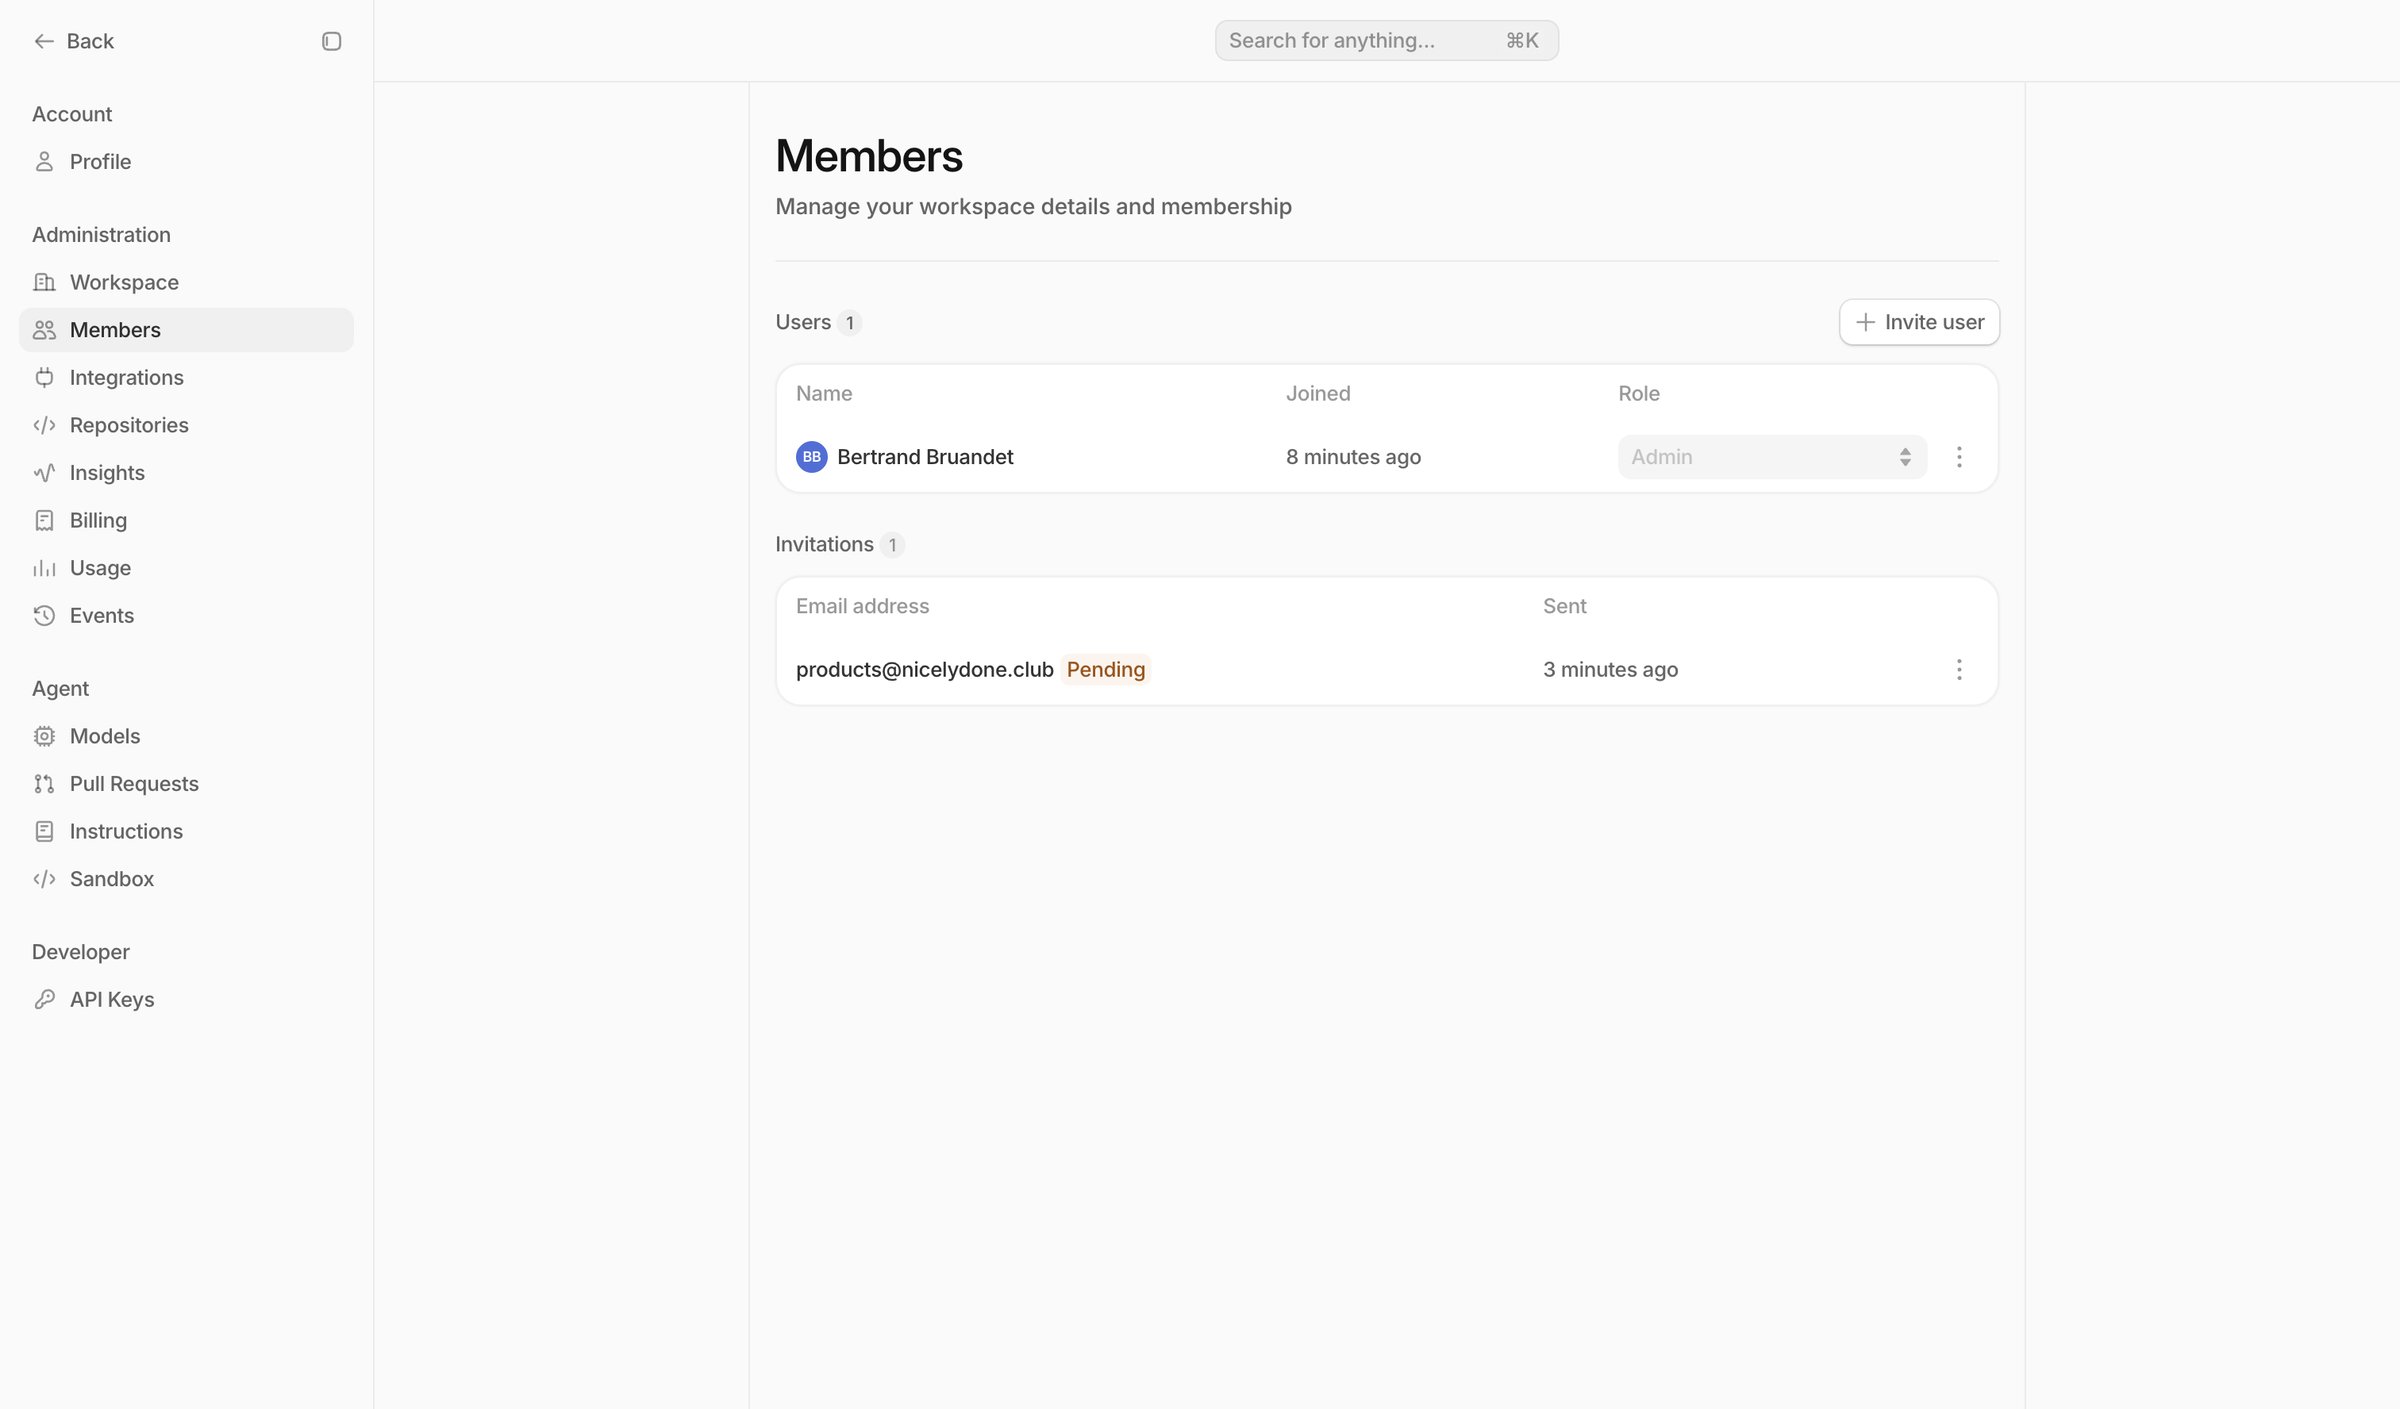This screenshot has height=1409, width=2400.
Task: Go to Integrations in the sidebar
Action: click(186, 378)
